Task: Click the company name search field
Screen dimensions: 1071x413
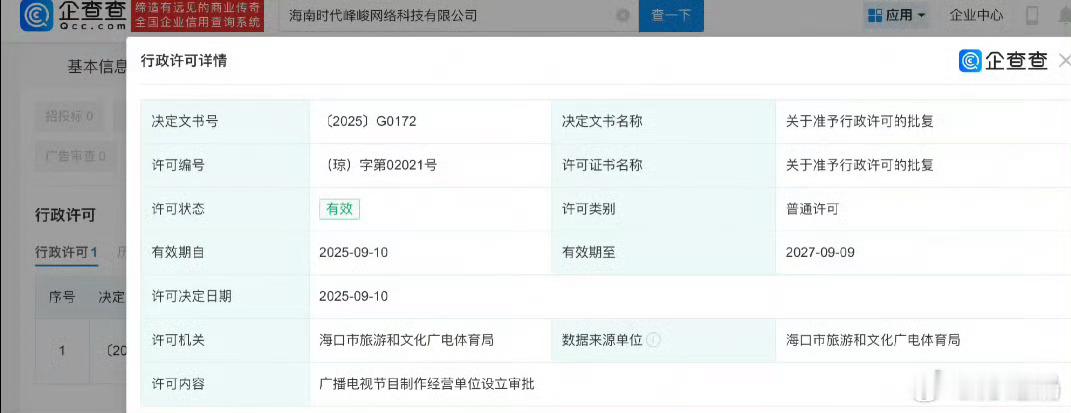Action: coord(458,16)
